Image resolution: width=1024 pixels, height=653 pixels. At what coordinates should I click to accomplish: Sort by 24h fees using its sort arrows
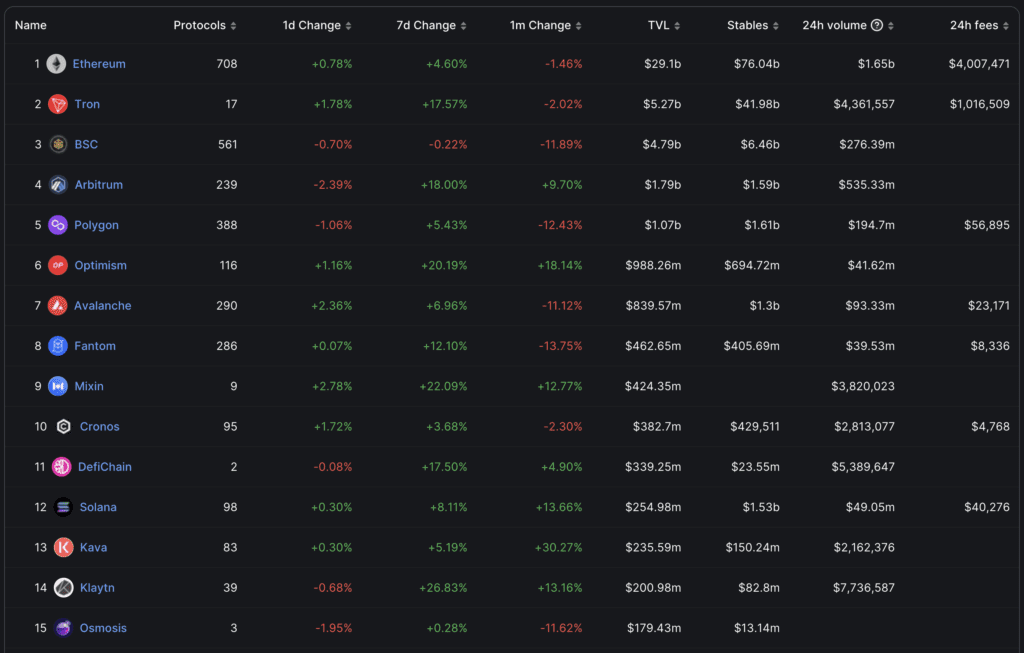click(x=1006, y=25)
